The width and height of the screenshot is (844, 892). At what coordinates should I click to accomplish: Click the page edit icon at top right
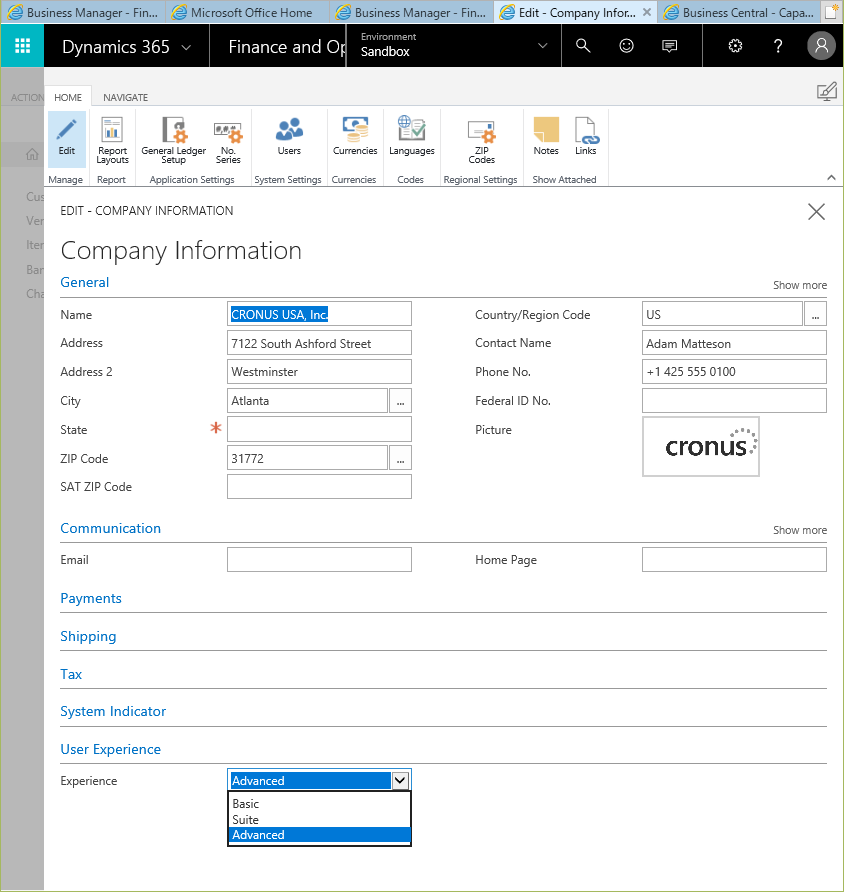[826, 92]
